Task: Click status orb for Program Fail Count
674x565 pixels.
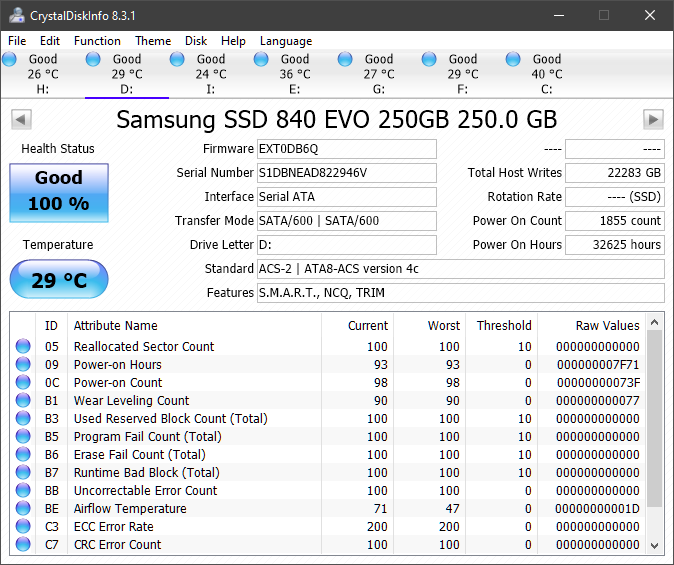Action: coord(23,436)
